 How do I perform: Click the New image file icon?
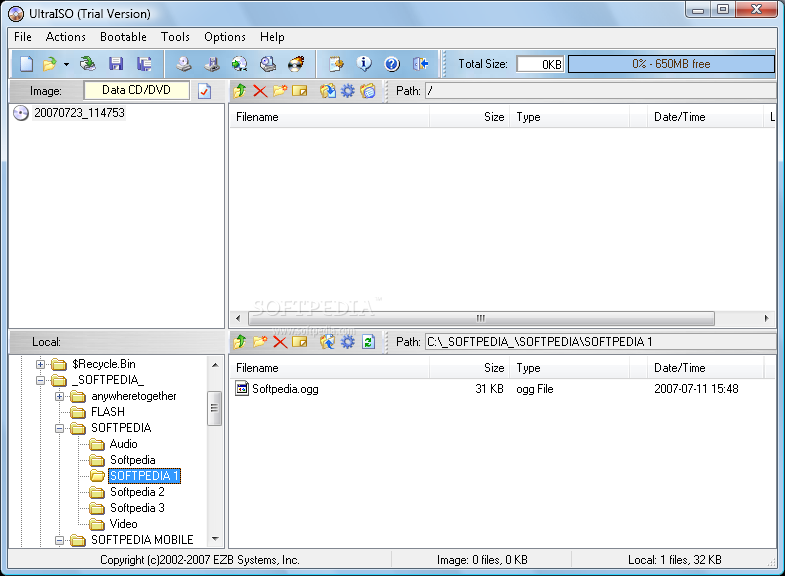26,64
